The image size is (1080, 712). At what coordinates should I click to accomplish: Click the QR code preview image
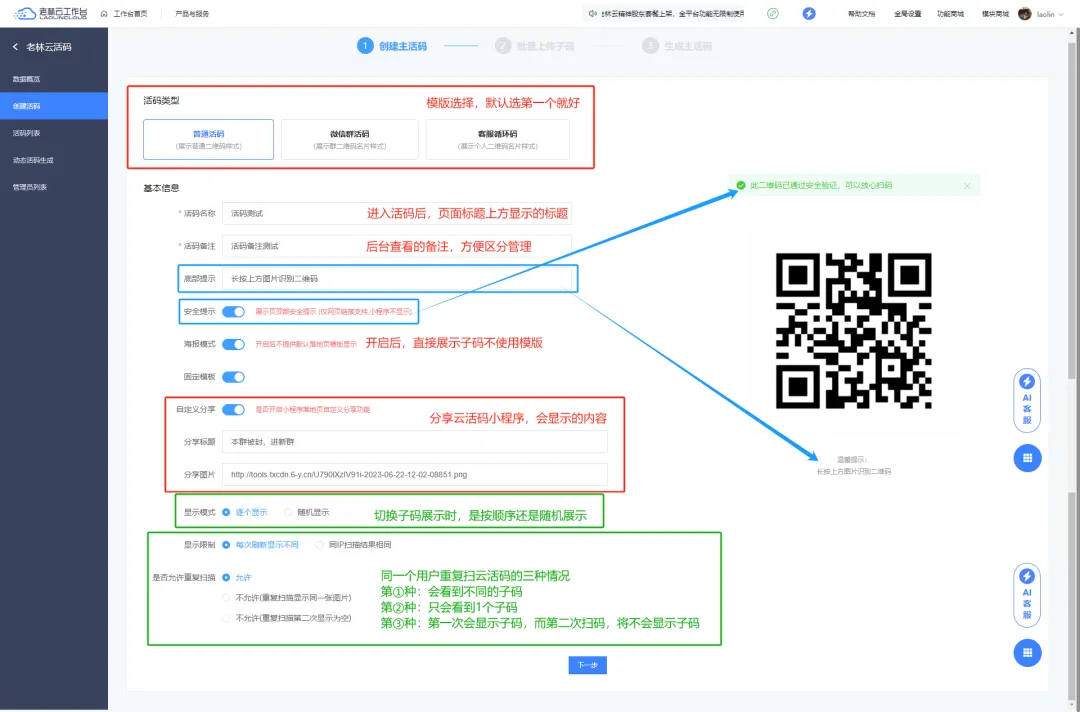pyautogui.click(x=853, y=331)
